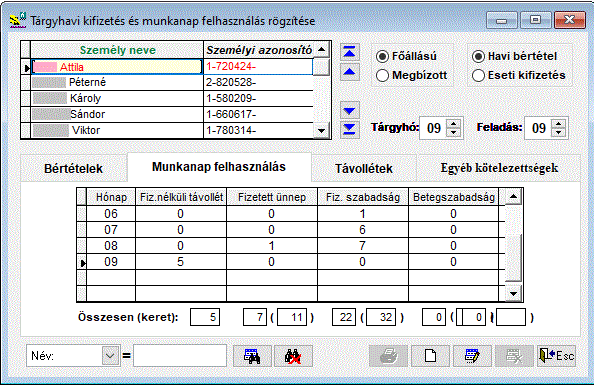Increase the Tárgyhó month value
Image resolution: width=594 pixels, height=386 pixels.
coord(453,123)
